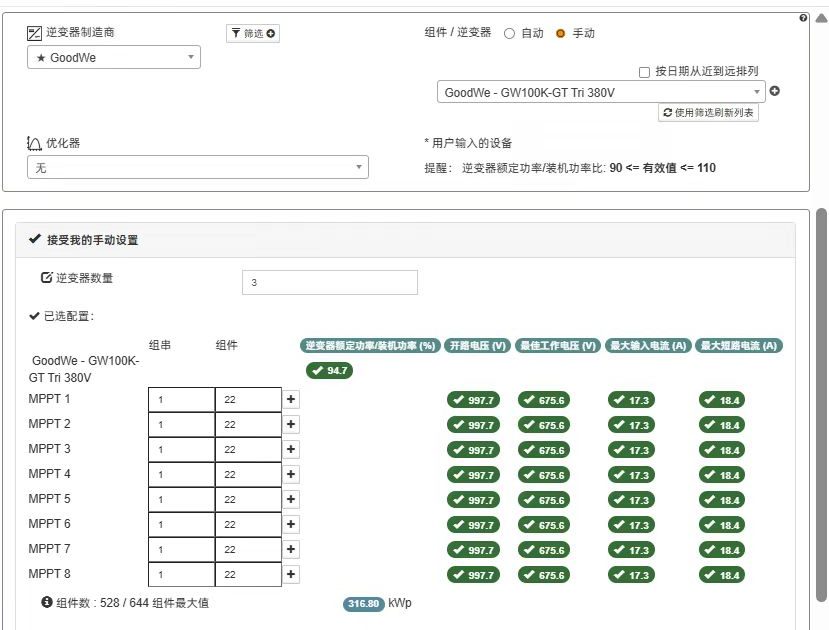This screenshot has width=829, height=630.
Task: Click the 最大输入电流 (A) column header
Action: pyautogui.click(x=648, y=346)
